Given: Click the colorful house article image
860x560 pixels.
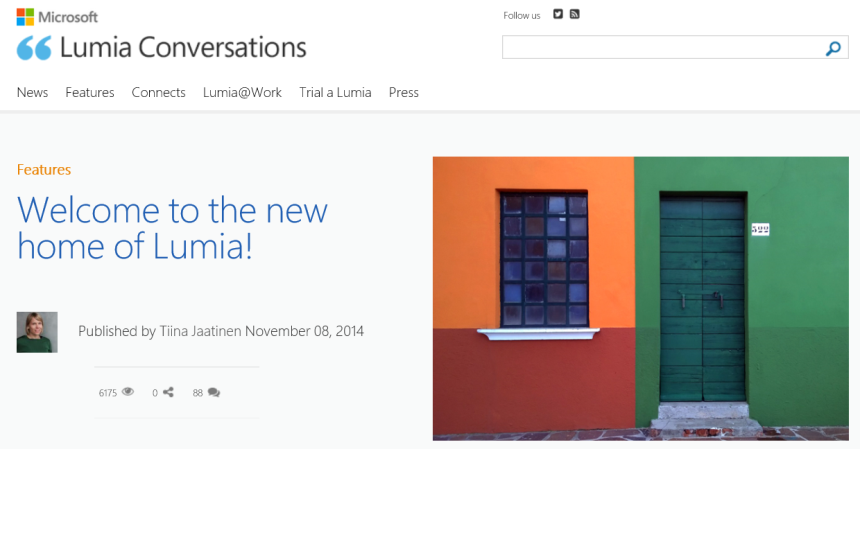Looking at the screenshot, I should (x=641, y=298).
